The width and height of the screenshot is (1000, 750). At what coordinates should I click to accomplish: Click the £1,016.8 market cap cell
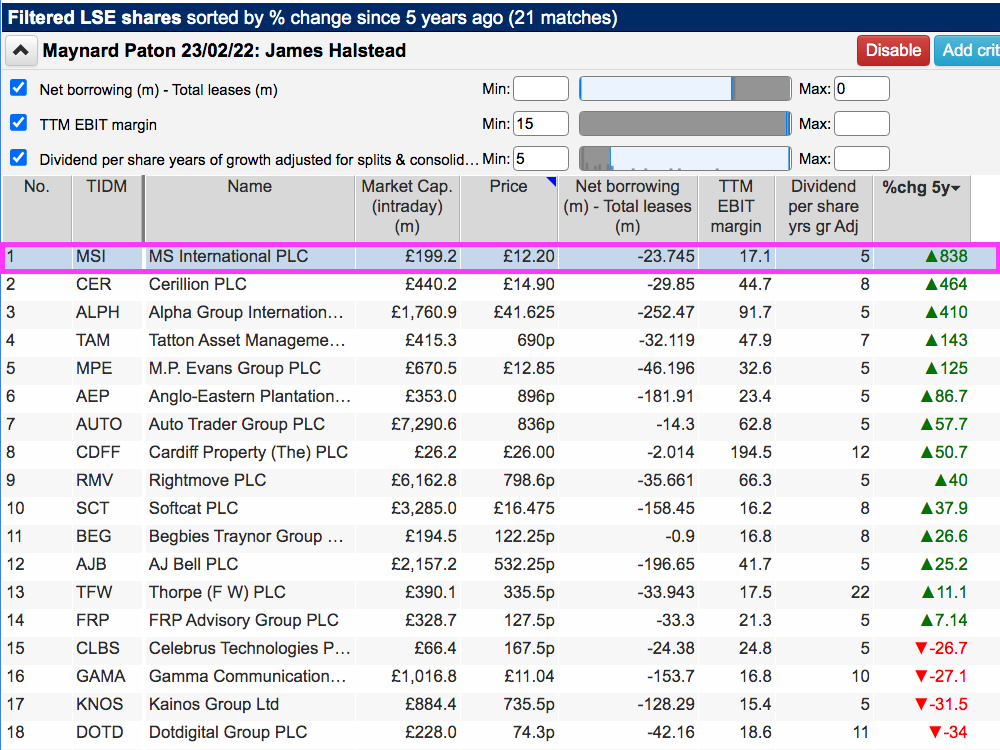(x=423, y=677)
